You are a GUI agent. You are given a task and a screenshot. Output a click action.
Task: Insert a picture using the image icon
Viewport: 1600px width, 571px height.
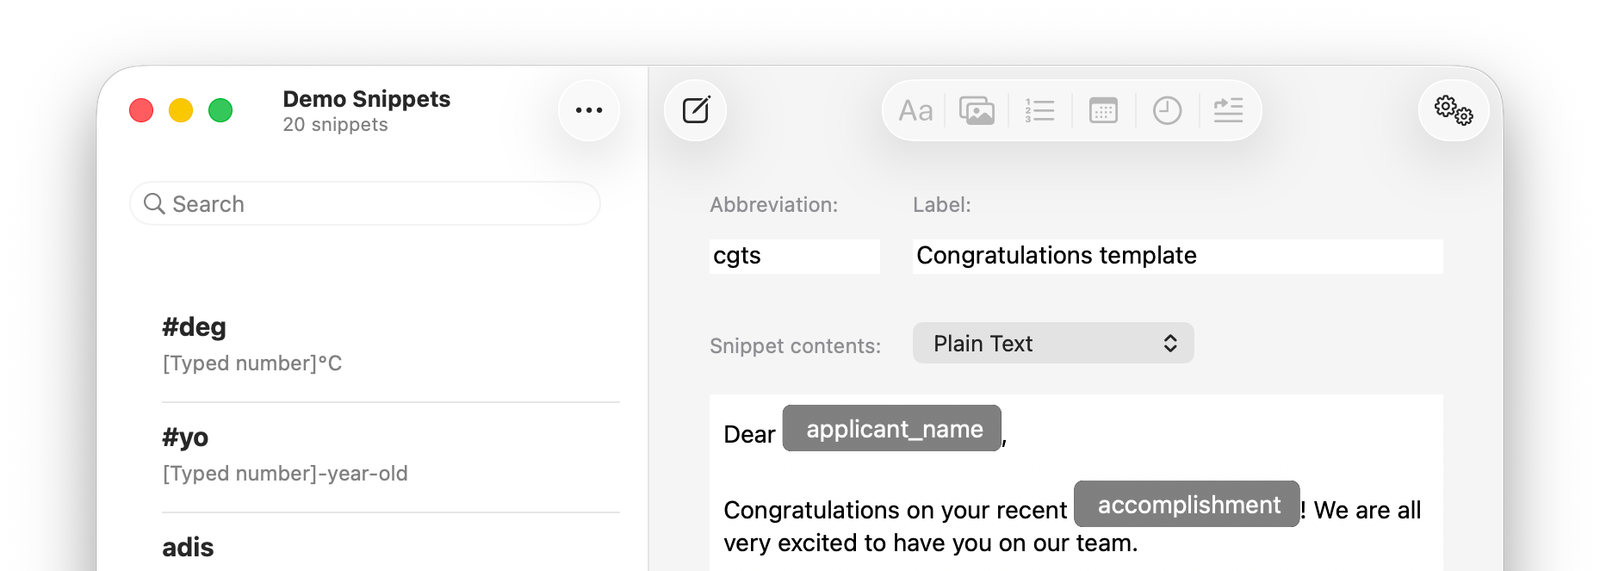coord(977,110)
